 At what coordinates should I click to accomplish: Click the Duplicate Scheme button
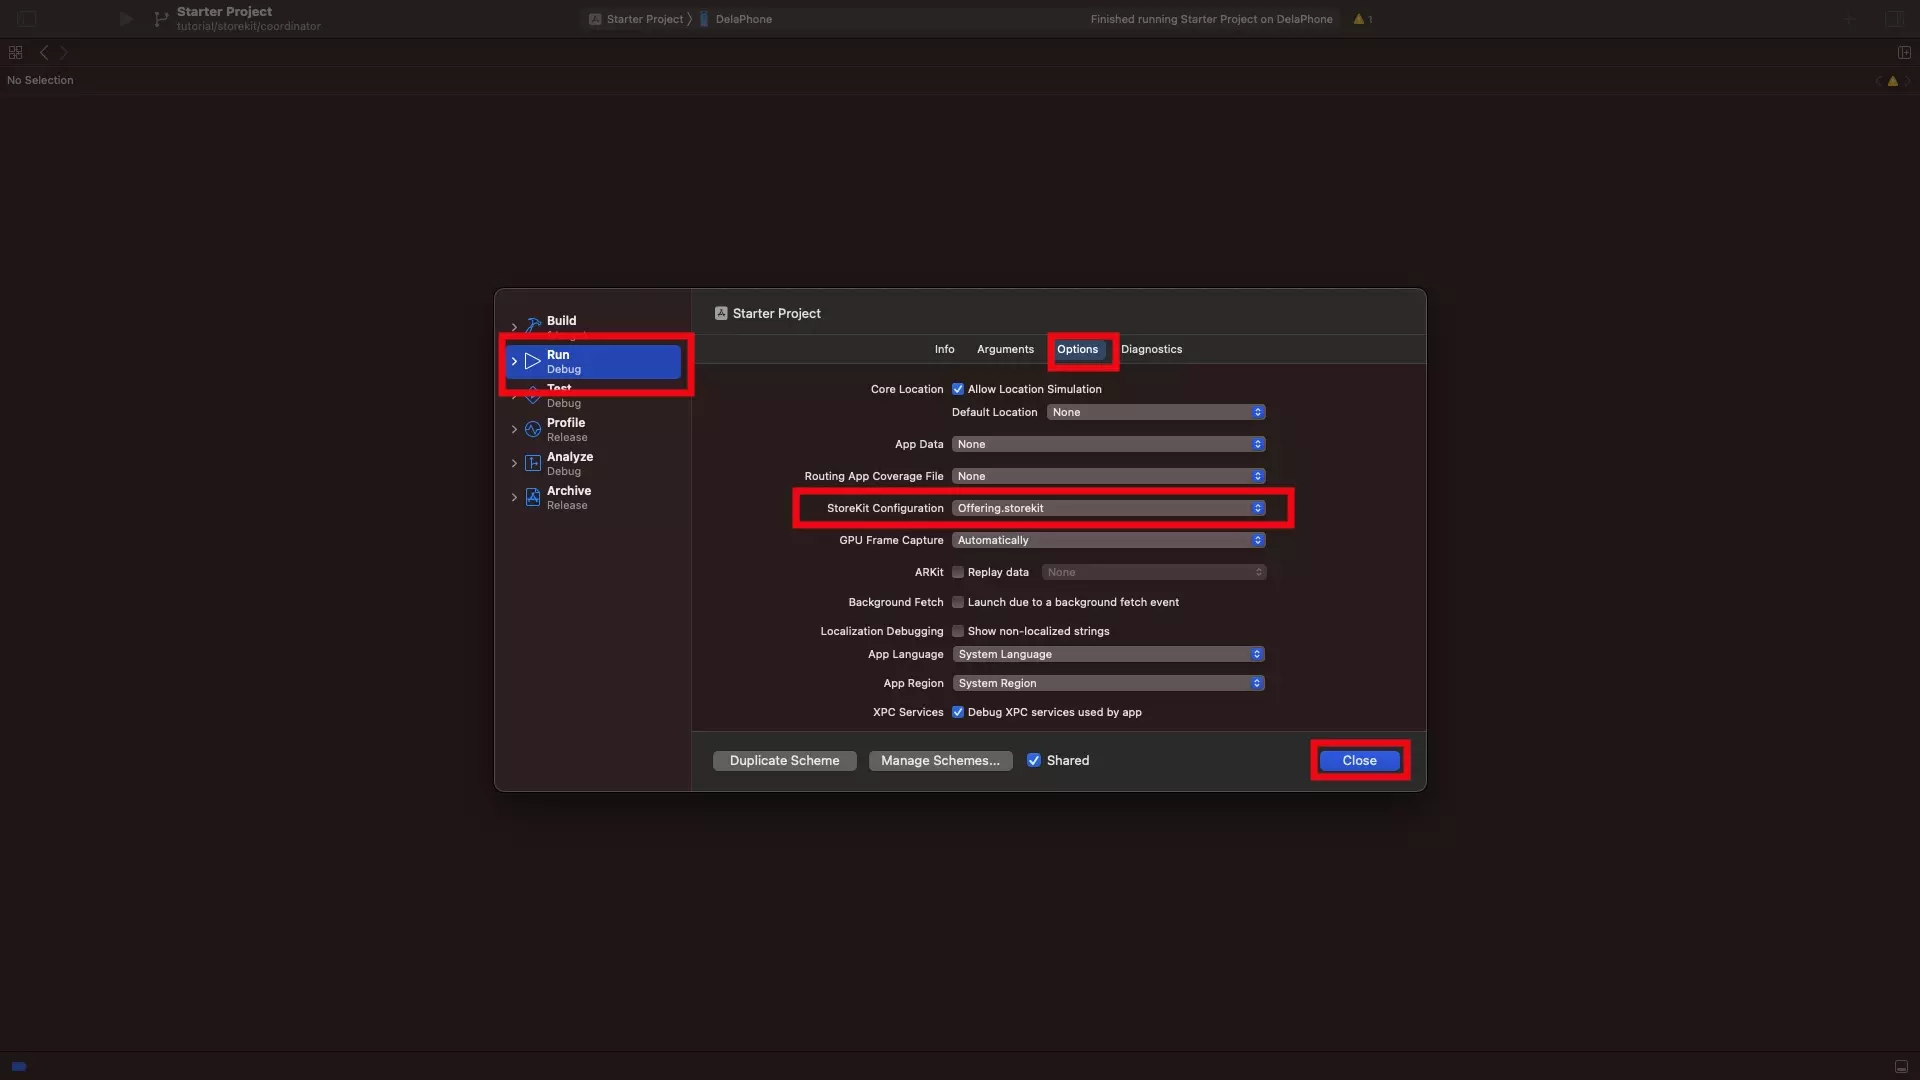click(x=785, y=761)
